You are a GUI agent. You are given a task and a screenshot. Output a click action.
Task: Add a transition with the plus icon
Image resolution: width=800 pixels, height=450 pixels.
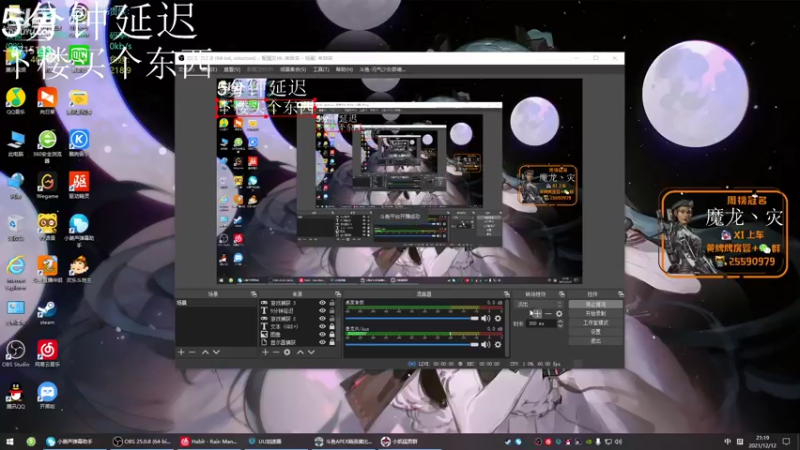pos(535,313)
